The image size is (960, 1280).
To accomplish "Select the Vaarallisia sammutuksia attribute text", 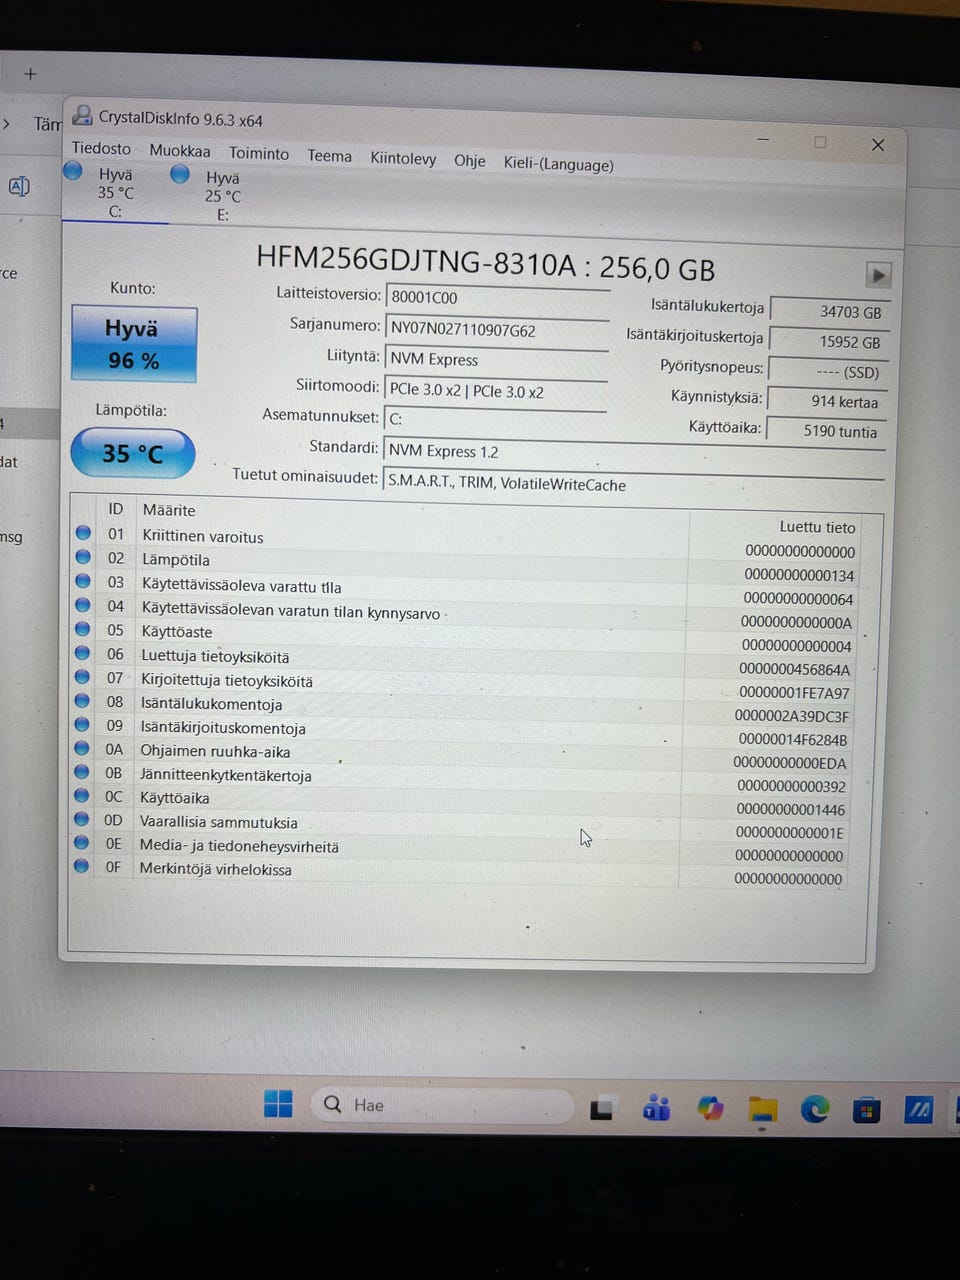I will pos(219,822).
